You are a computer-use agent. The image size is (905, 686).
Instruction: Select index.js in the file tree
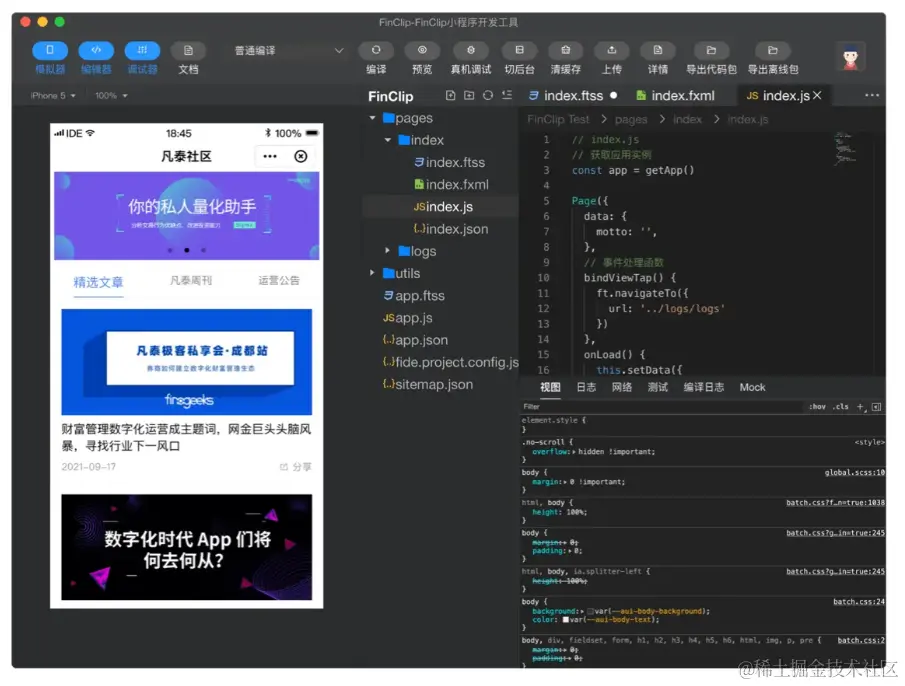click(x=443, y=207)
